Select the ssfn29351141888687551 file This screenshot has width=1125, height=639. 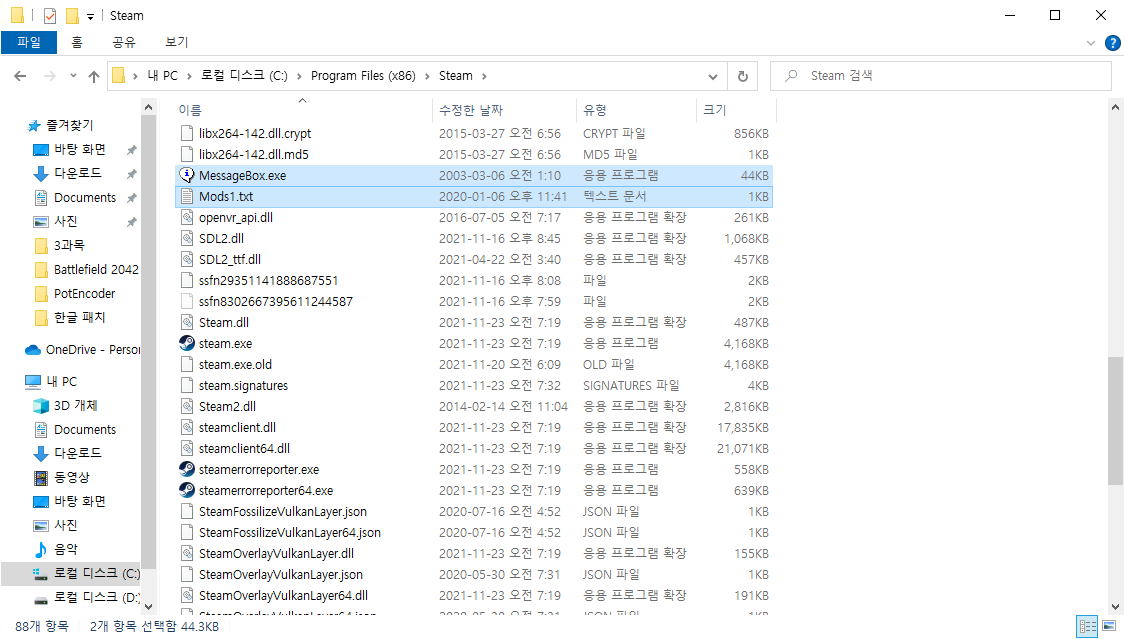pyautogui.click(x=268, y=280)
